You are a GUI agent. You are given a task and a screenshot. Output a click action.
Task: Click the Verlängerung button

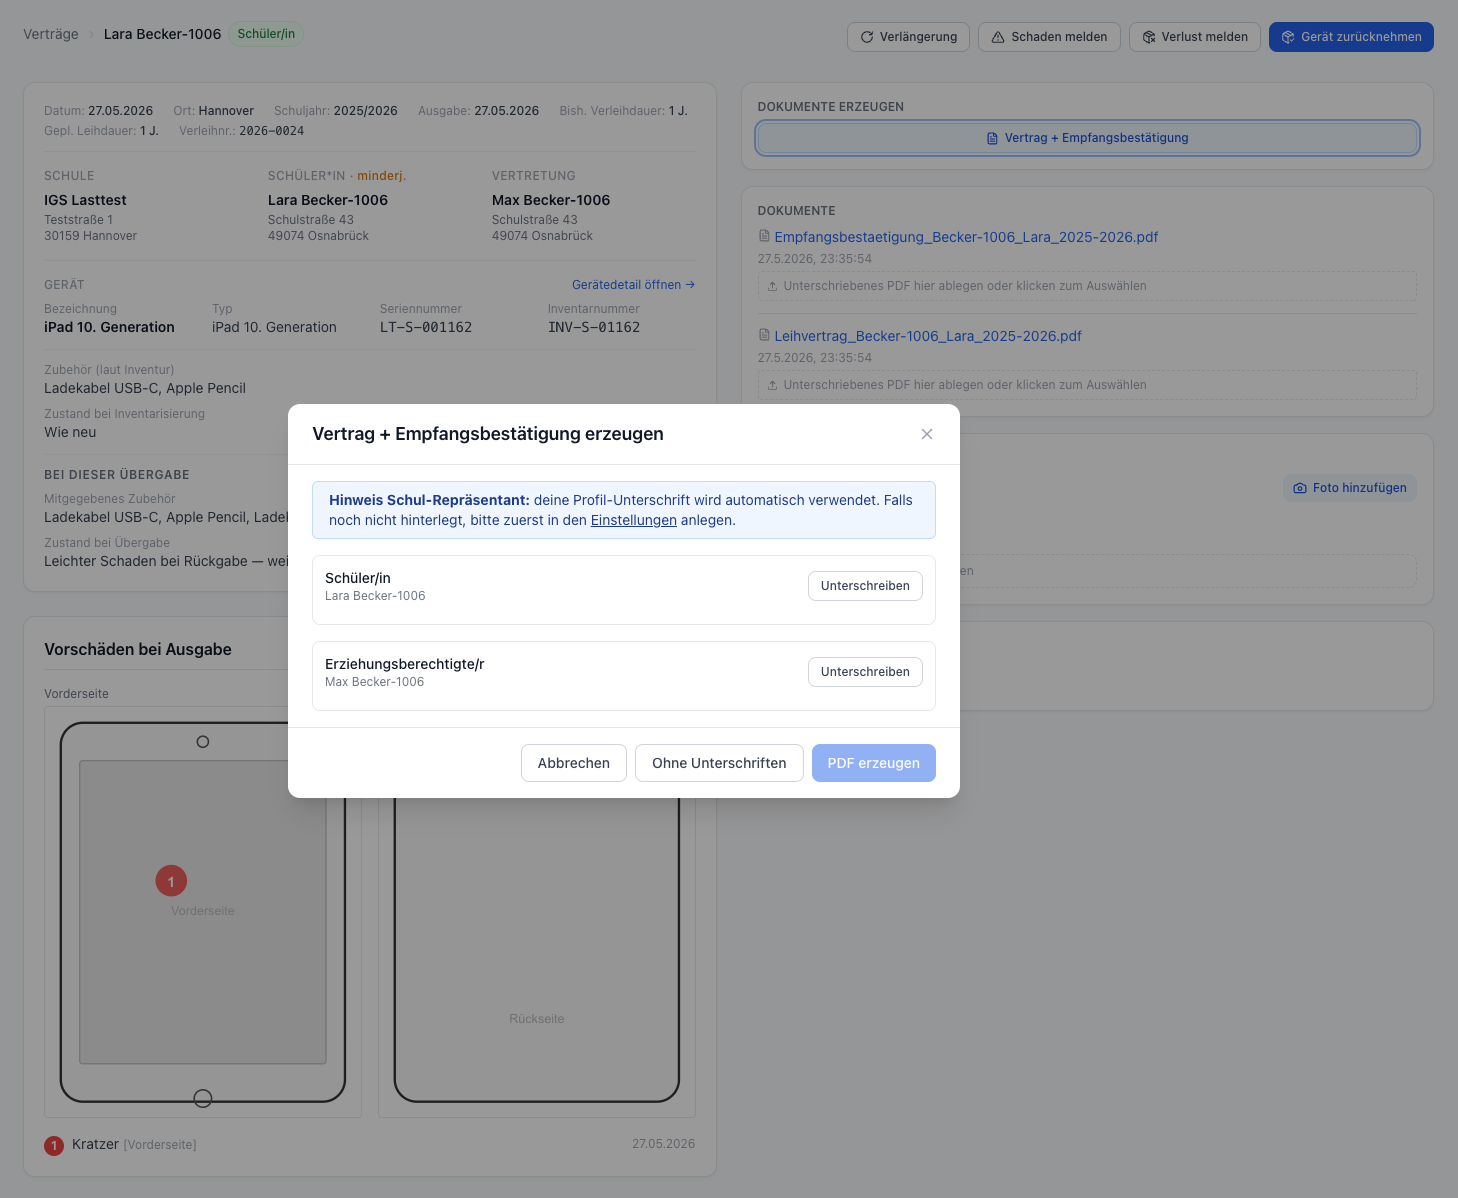click(908, 37)
